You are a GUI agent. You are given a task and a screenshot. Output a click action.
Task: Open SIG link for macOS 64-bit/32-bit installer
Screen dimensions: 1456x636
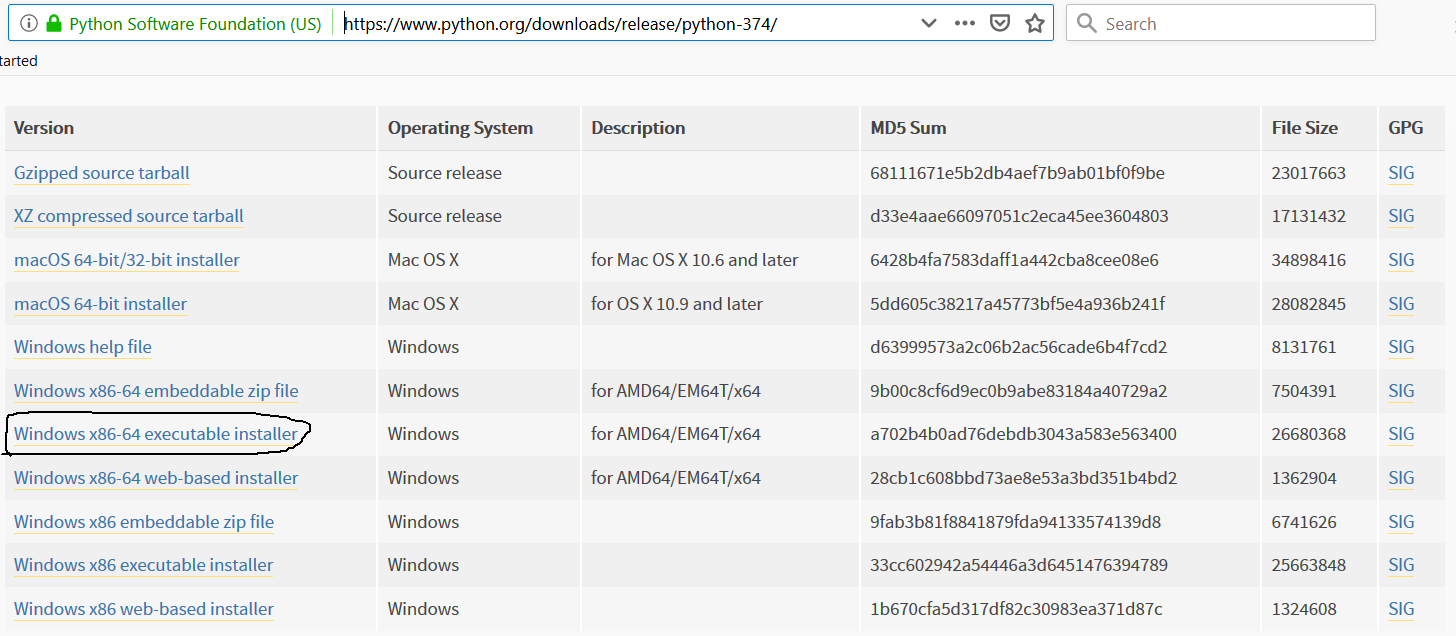tap(1401, 260)
